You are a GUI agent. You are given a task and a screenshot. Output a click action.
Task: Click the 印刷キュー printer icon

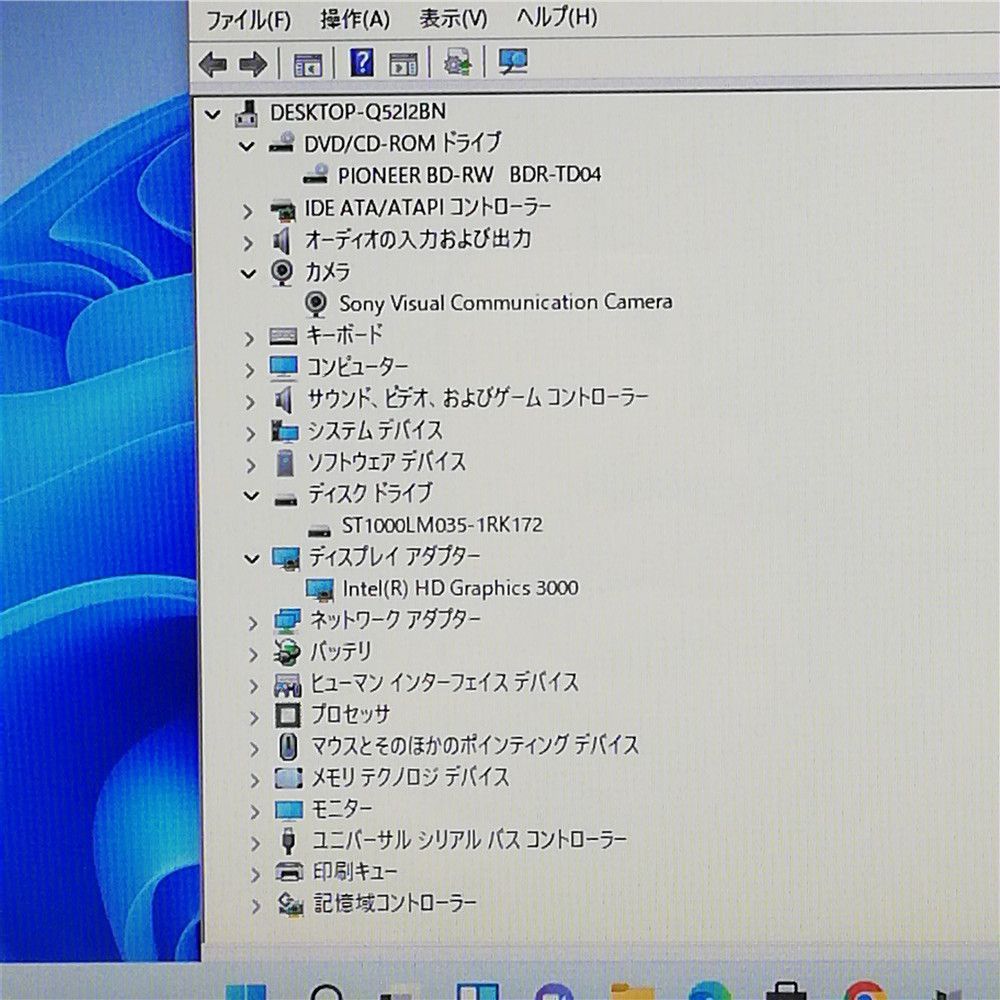289,871
